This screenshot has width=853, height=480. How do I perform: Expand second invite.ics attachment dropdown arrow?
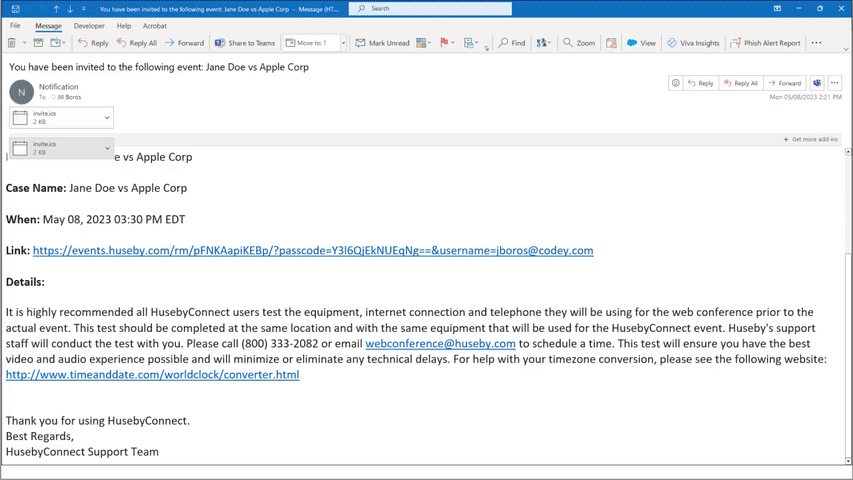pyautogui.click(x=107, y=148)
